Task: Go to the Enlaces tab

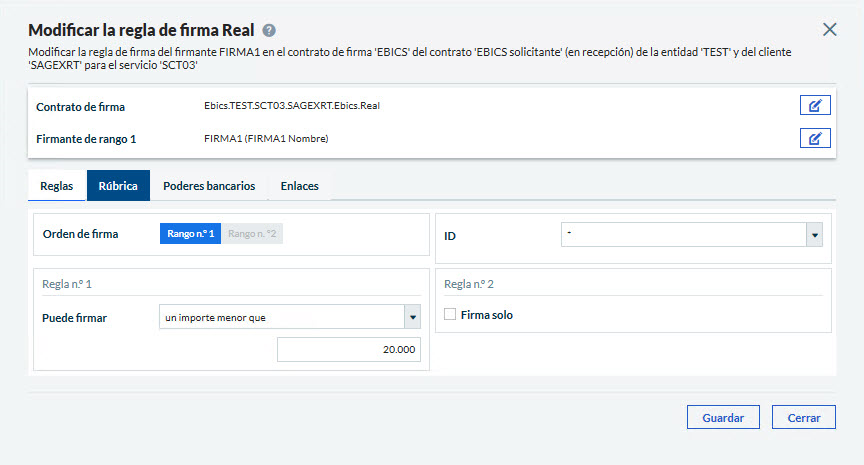Action: click(299, 186)
